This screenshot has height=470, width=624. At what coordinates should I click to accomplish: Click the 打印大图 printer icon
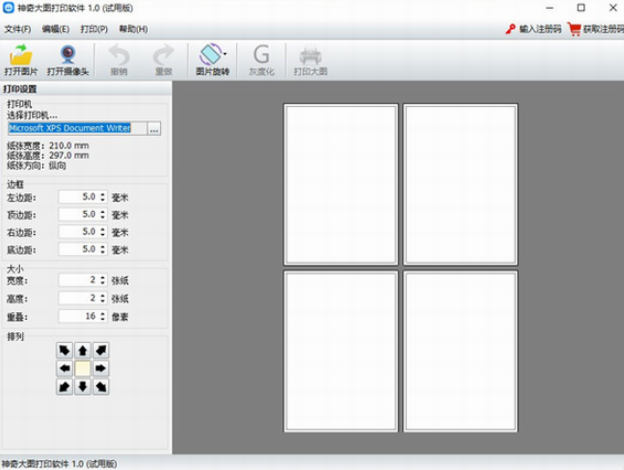click(310, 60)
